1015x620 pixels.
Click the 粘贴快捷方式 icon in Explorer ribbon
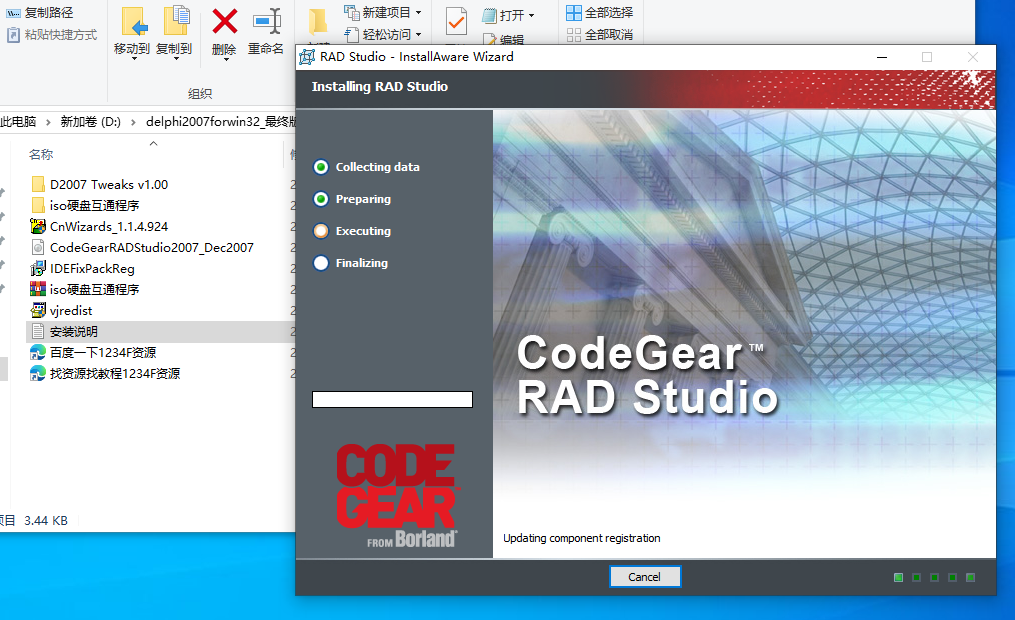(13, 35)
